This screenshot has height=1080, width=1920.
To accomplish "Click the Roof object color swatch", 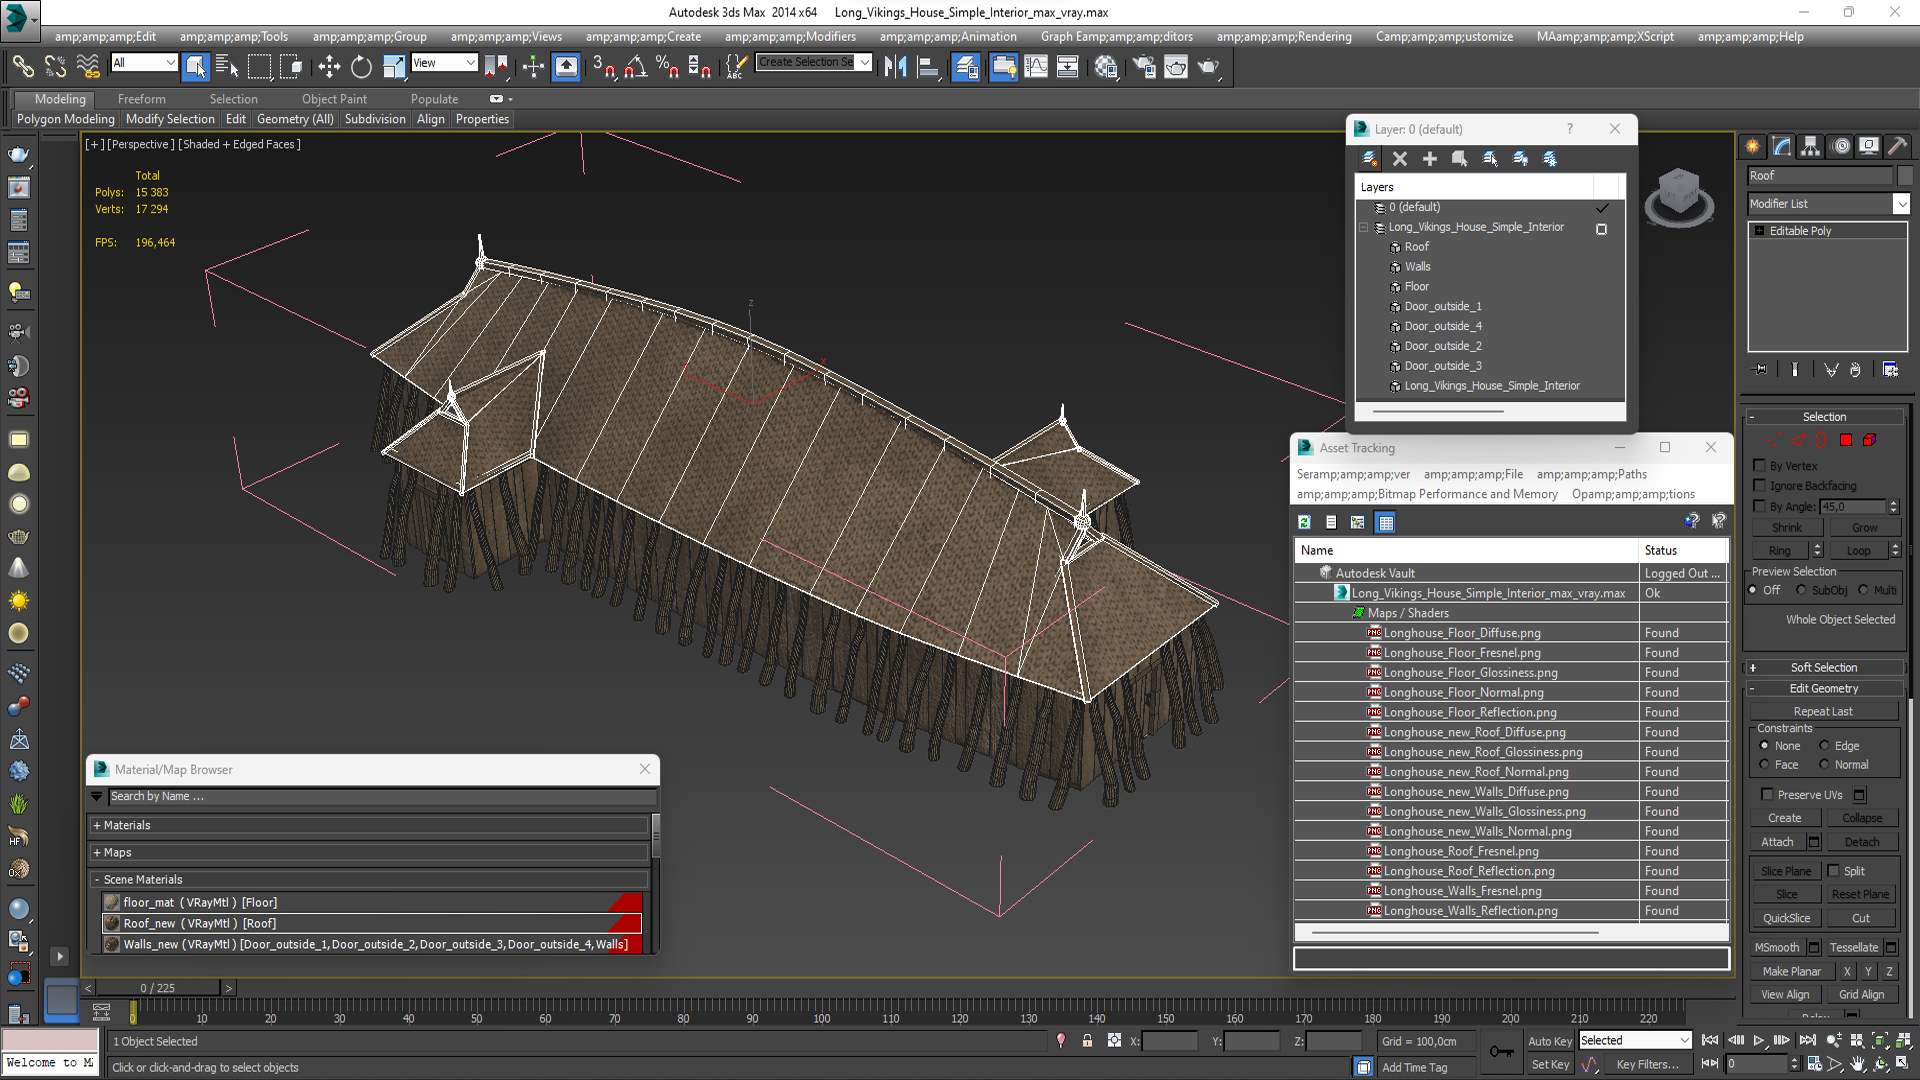I will tap(1905, 176).
